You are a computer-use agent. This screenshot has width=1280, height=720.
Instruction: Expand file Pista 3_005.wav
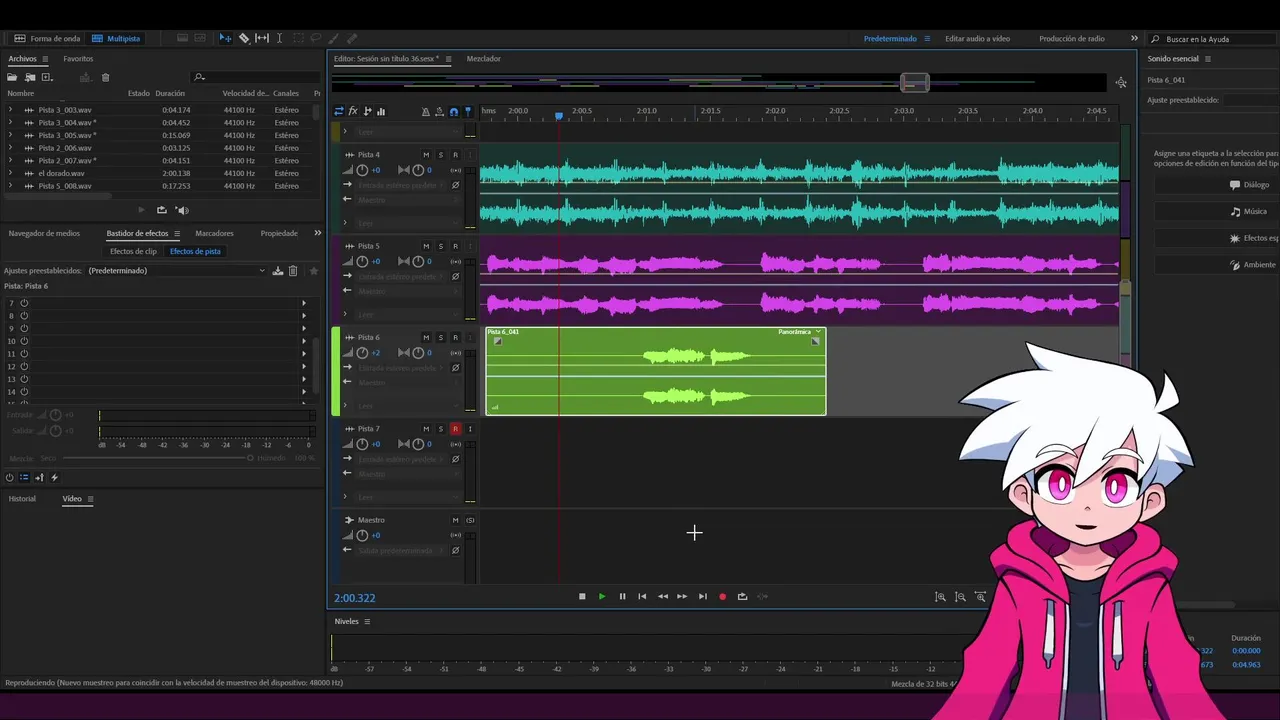tap(10, 135)
